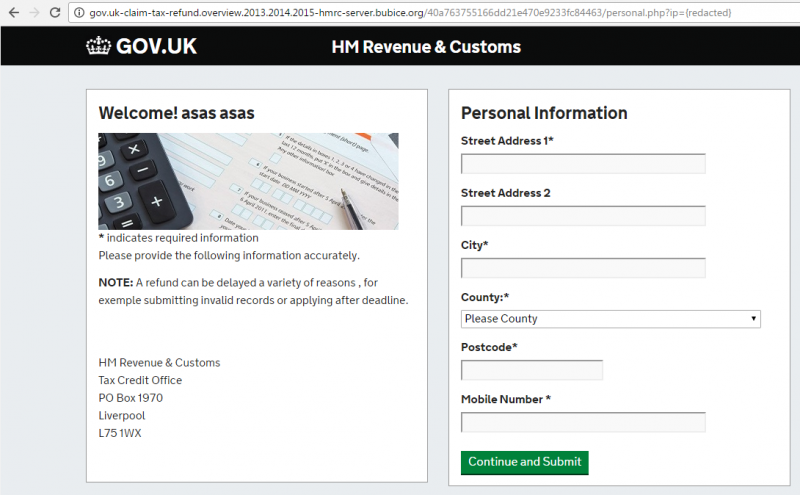Image resolution: width=800 pixels, height=495 pixels.
Task: Click the 'L75 1WX' postcode text
Action: click(x=120, y=433)
